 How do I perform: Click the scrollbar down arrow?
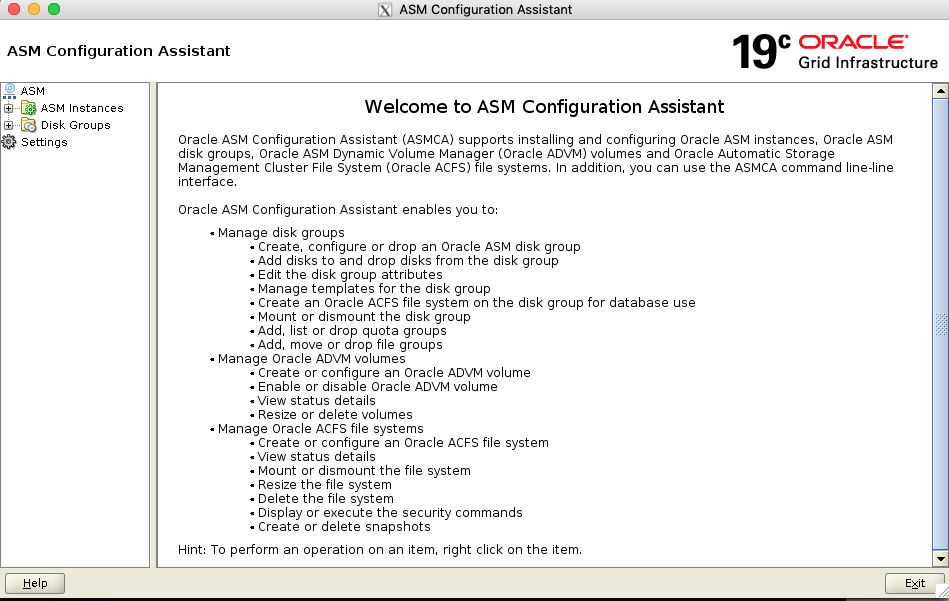pyautogui.click(x=941, y=559)
